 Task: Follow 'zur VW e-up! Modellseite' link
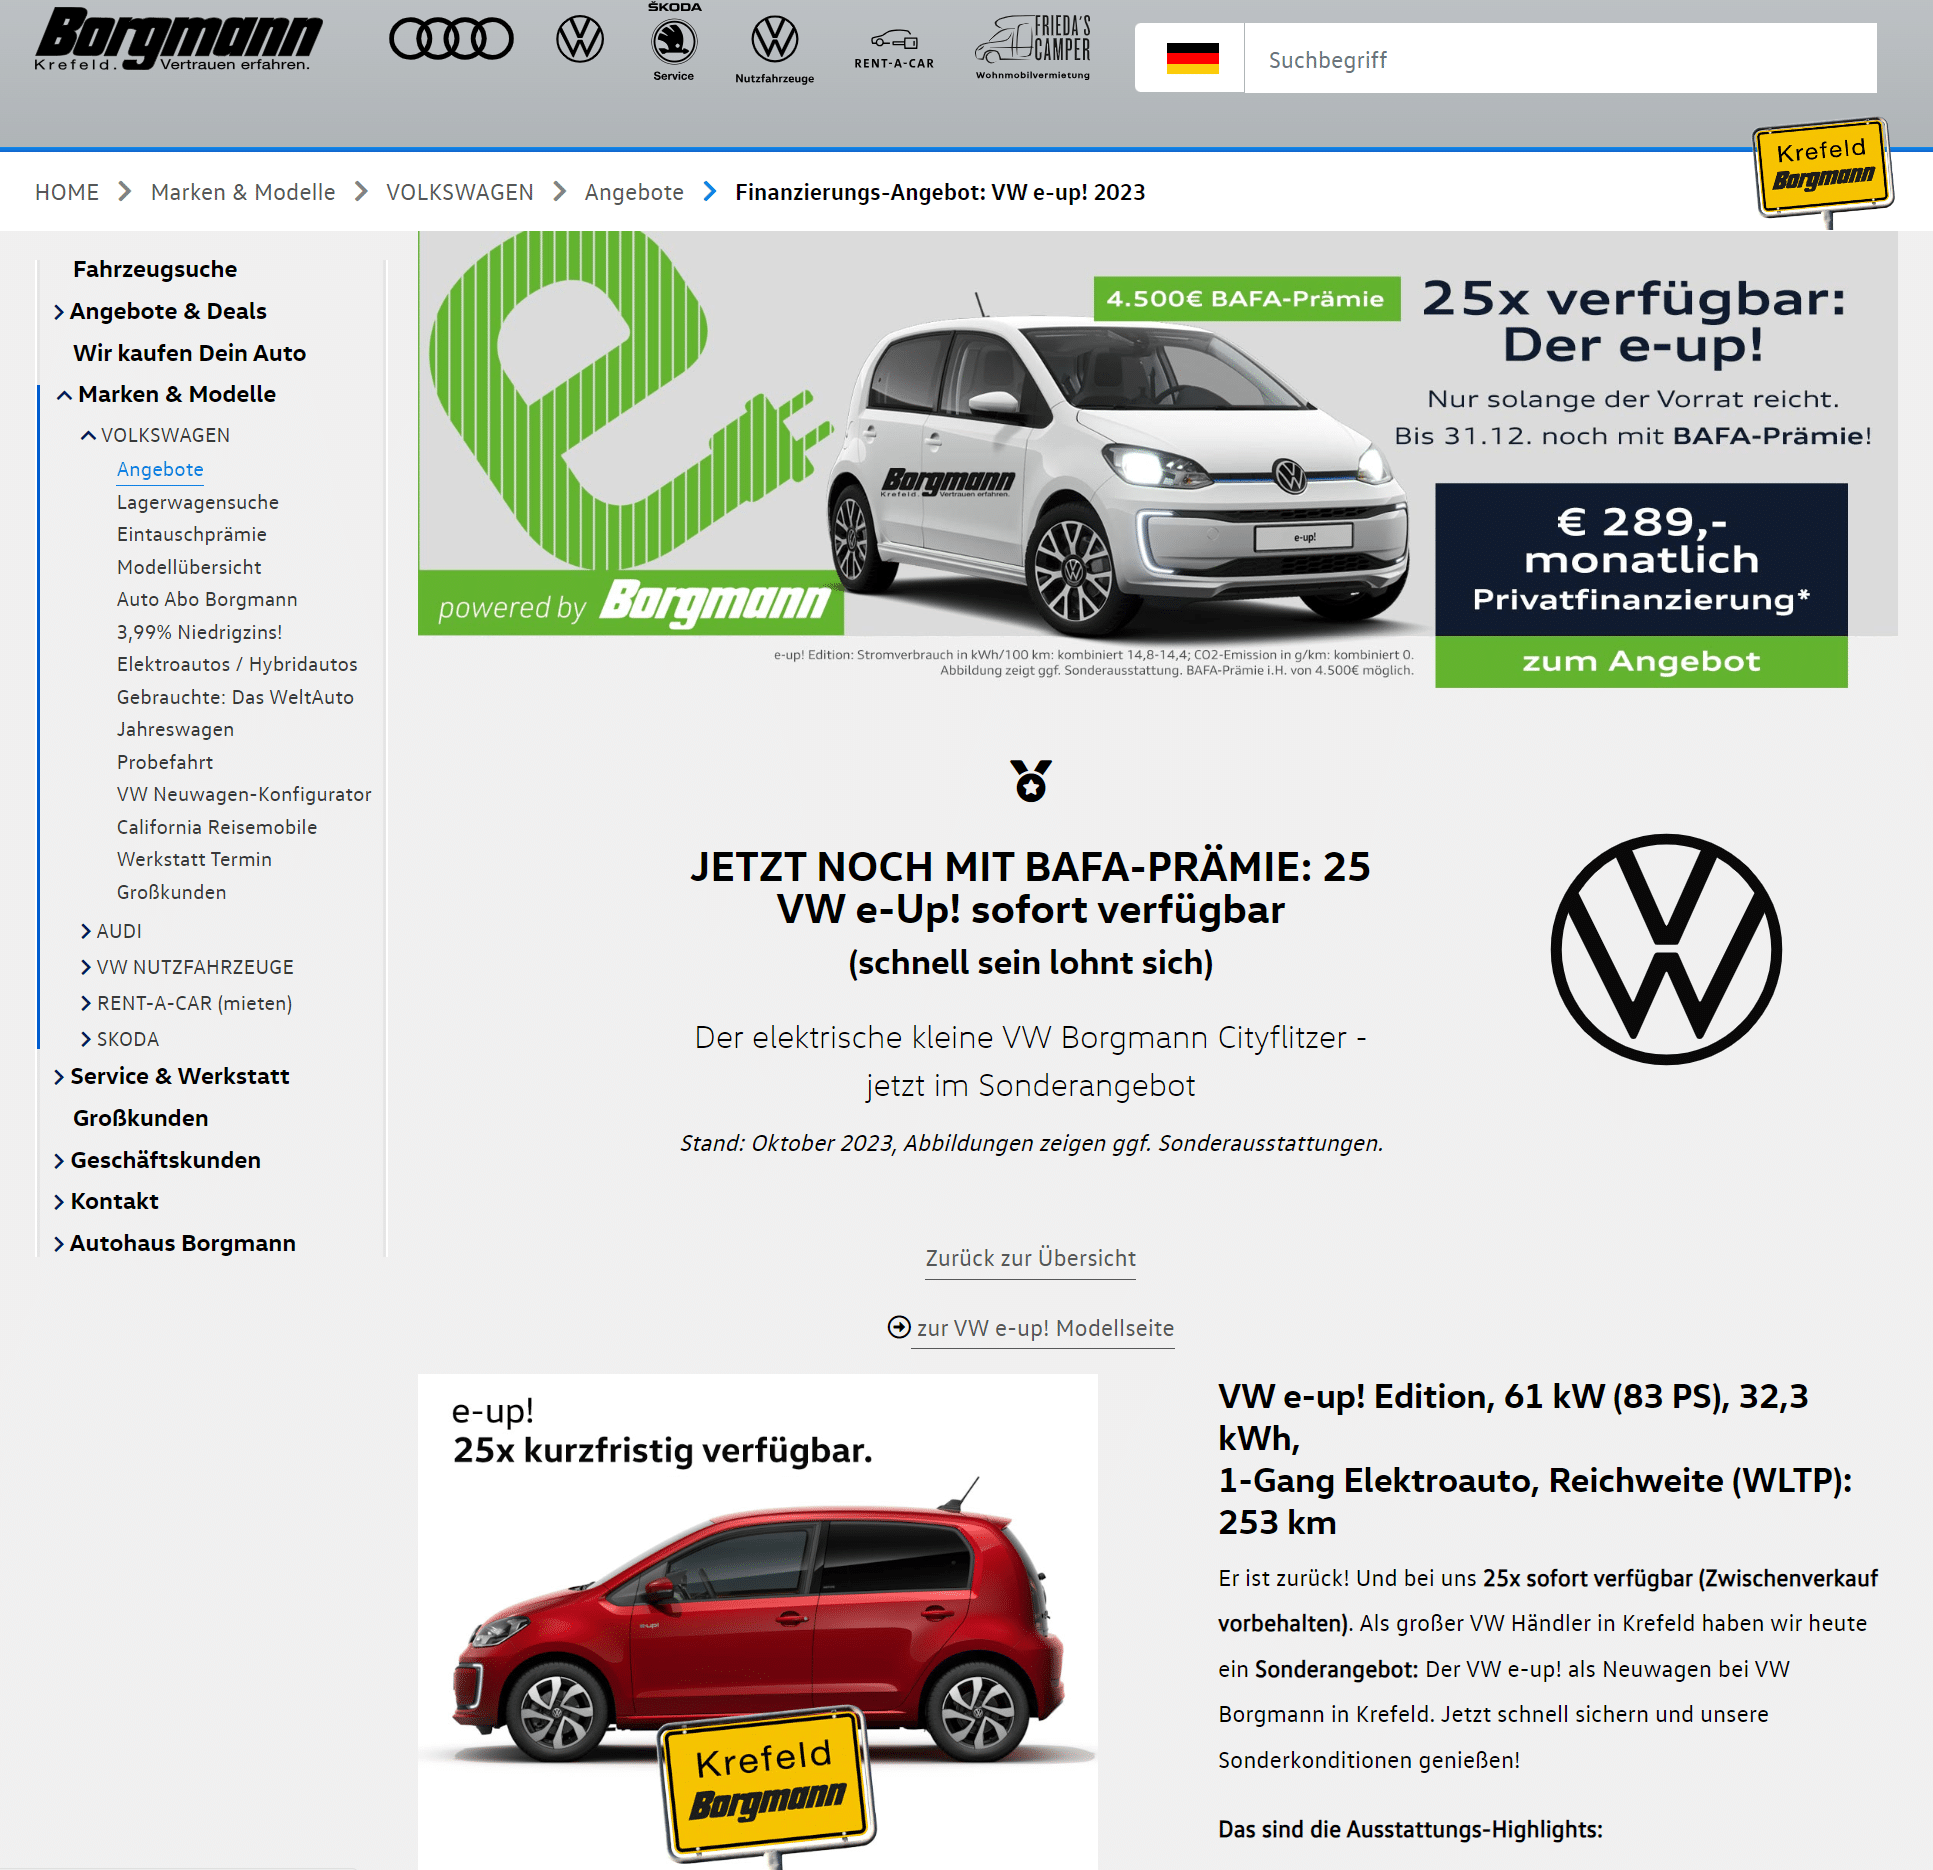(1045, 1328)
